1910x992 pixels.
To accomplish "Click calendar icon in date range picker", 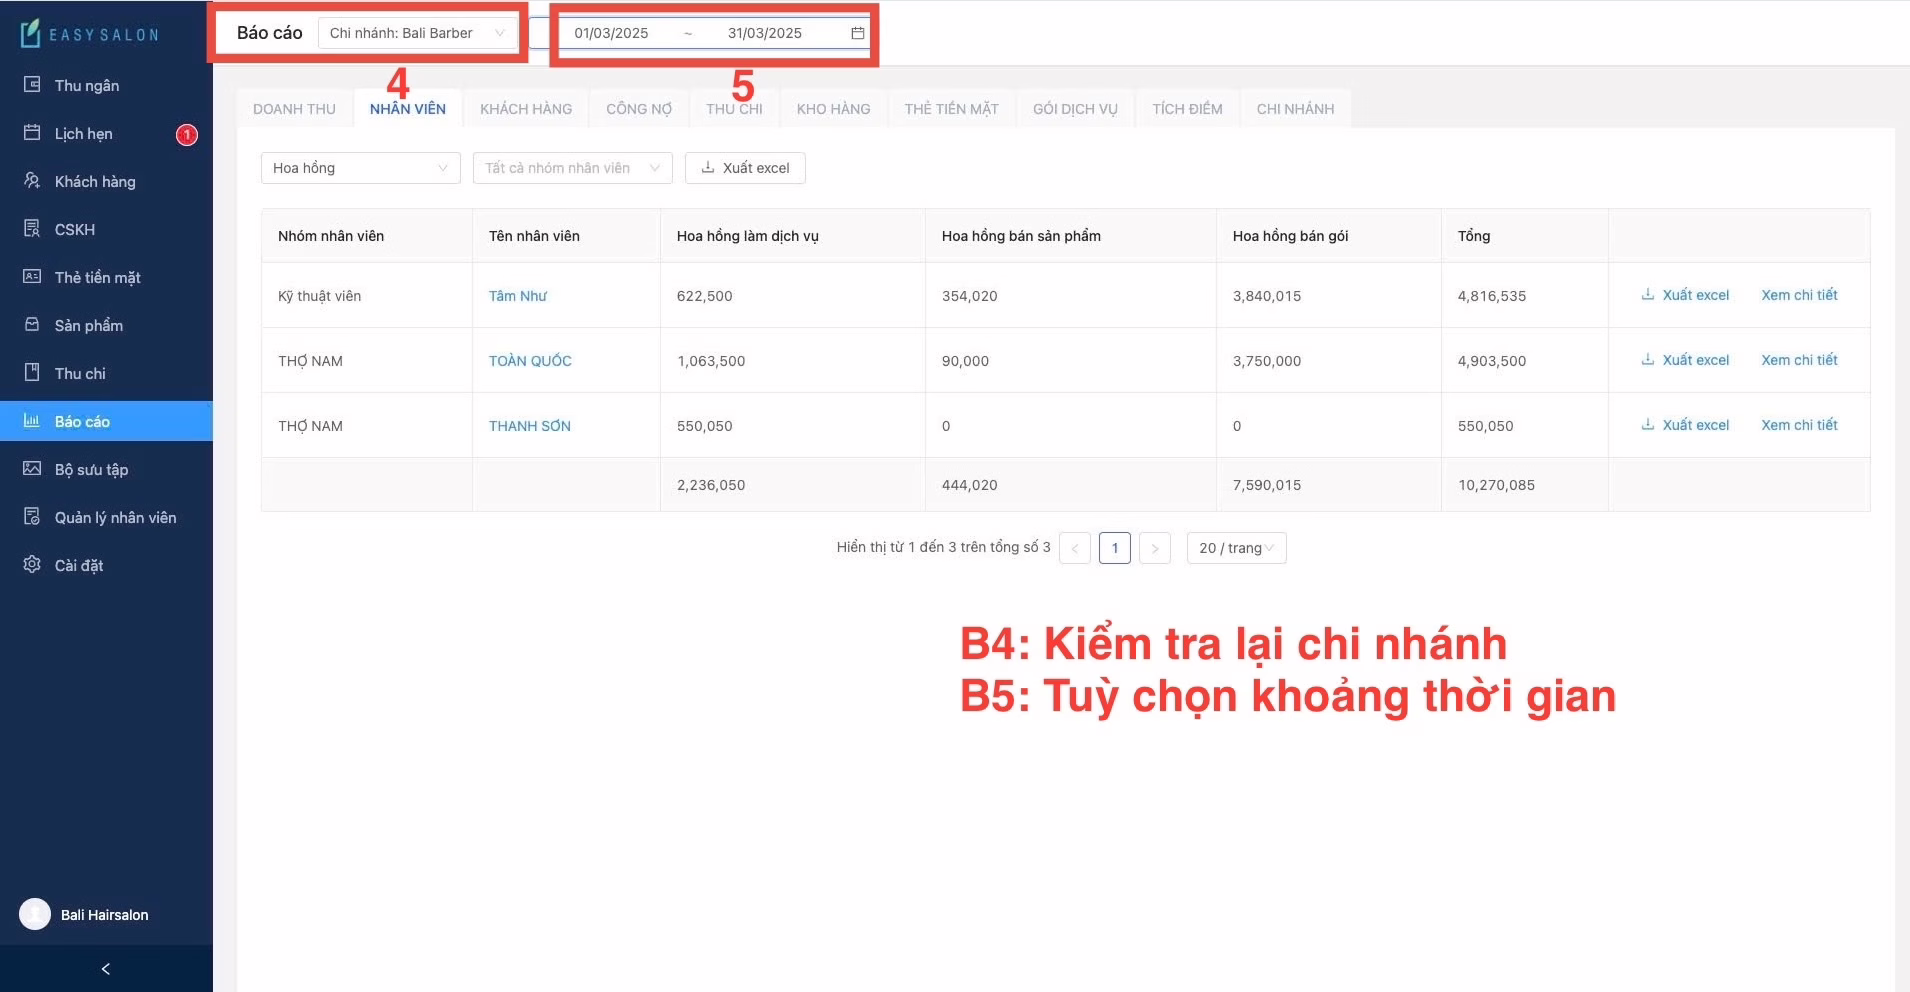I will pos(857,33).
